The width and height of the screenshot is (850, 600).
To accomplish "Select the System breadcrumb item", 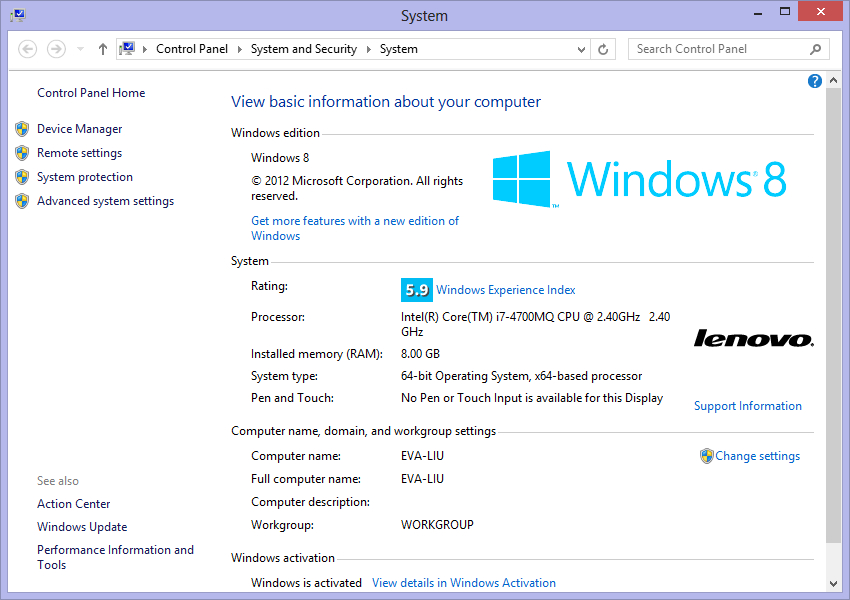I will [x=398, y=49].
